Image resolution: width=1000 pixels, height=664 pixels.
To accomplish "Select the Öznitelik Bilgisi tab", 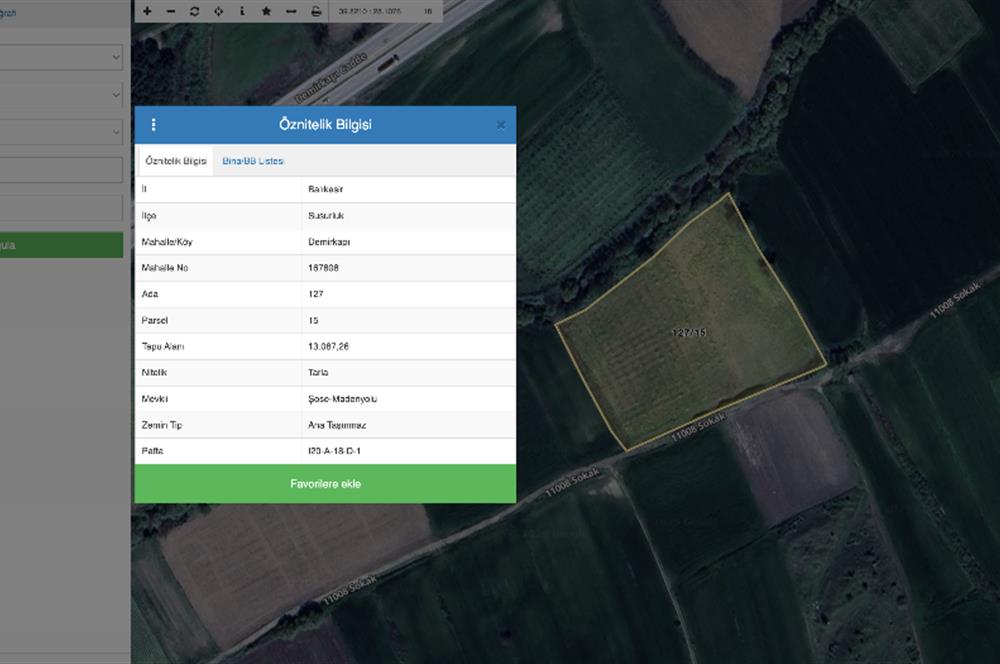I will 175,161.
